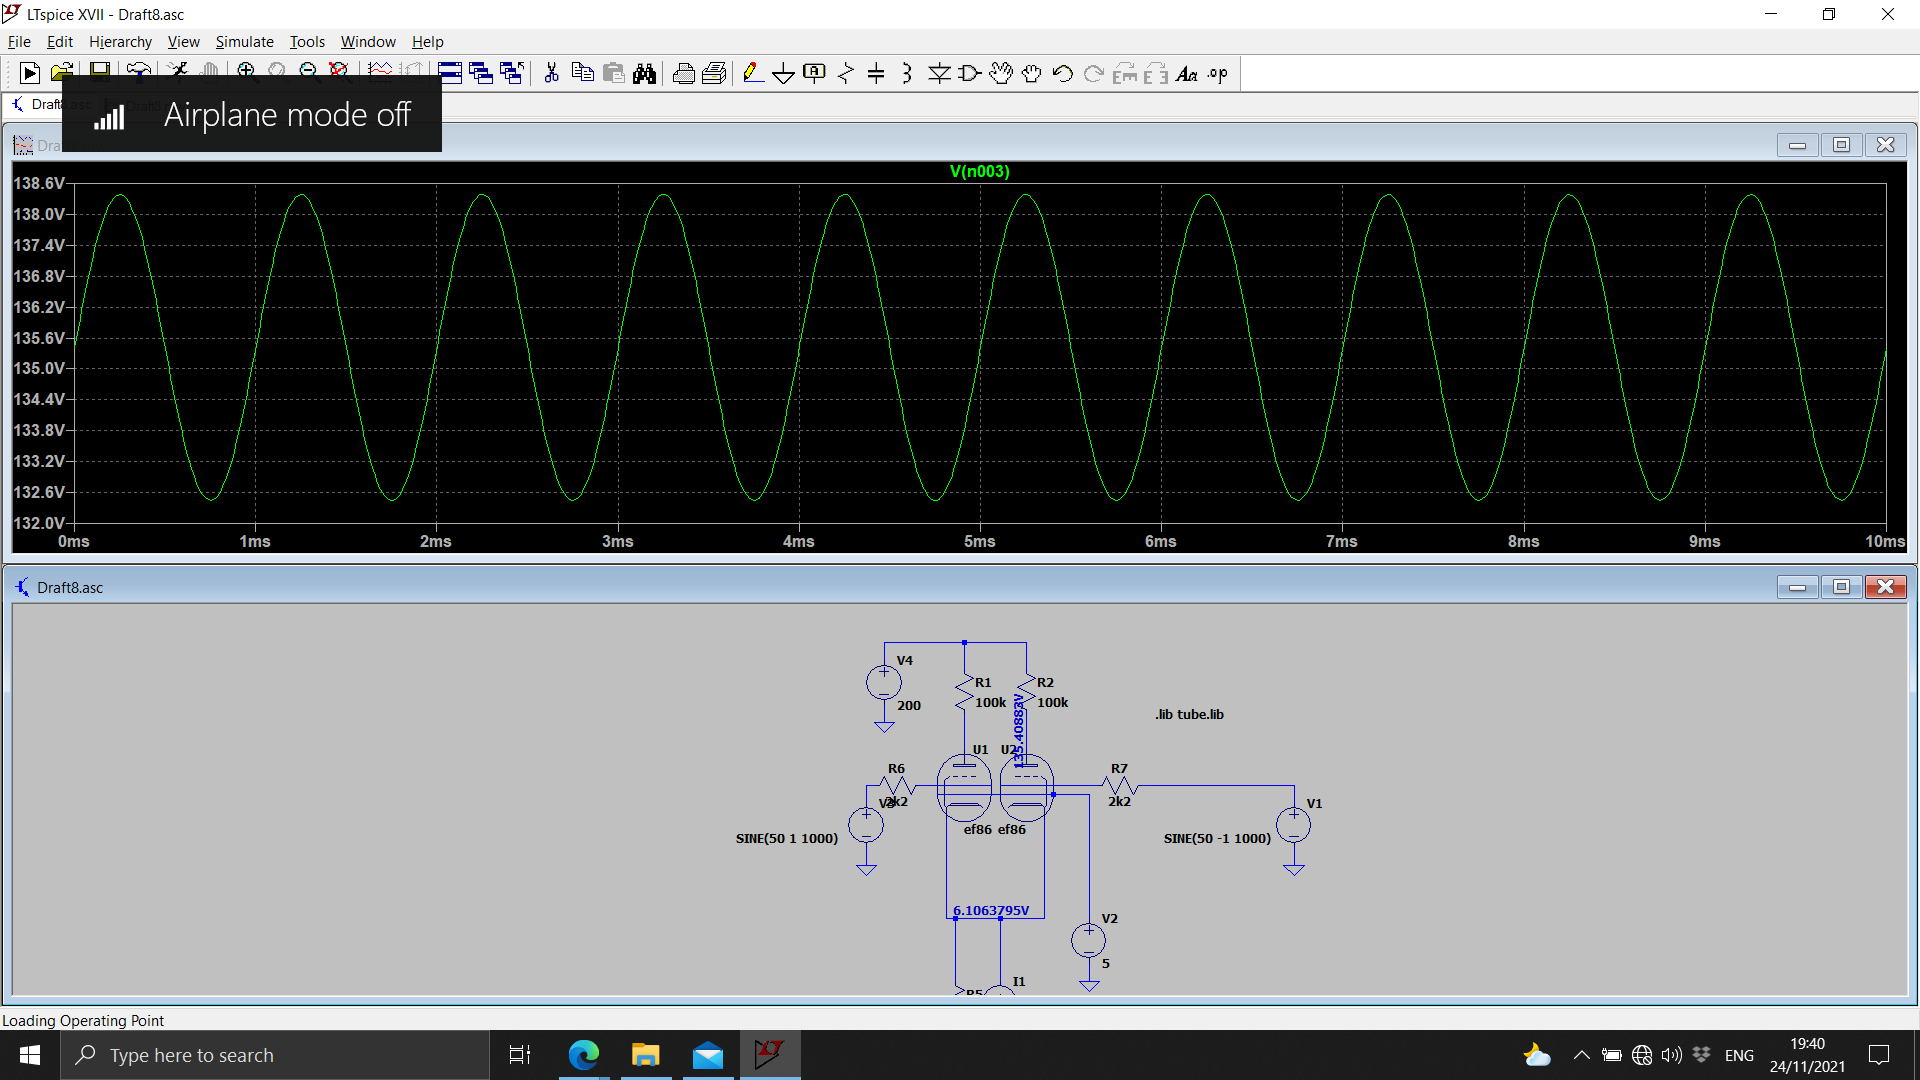Open the Simulate menu
Image resolution: width=1920 pixels, height=1080 pixels.
244,41
